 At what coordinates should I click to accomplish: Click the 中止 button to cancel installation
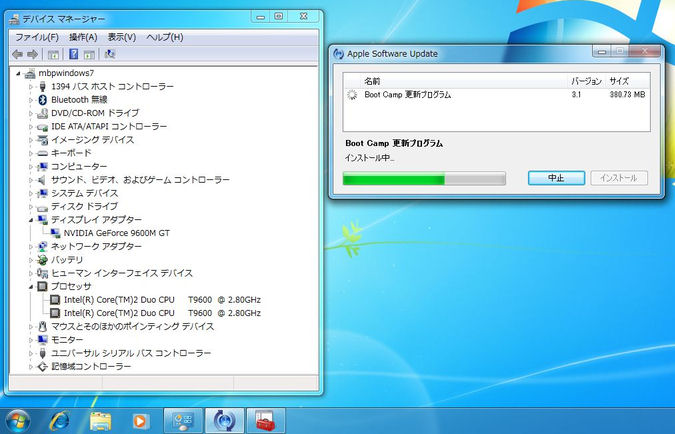coord(556,178)
